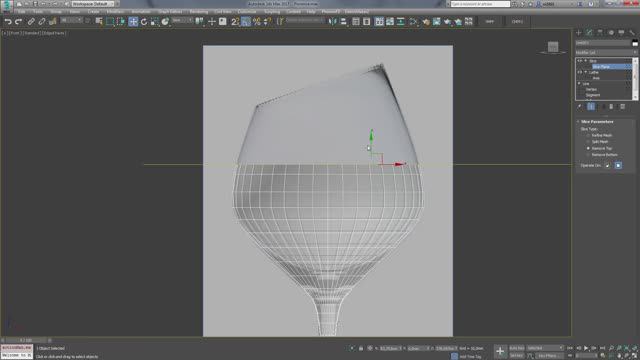Click Play Animation button
This screenshot has width=640, height=360.
click(x=586, y=348)
